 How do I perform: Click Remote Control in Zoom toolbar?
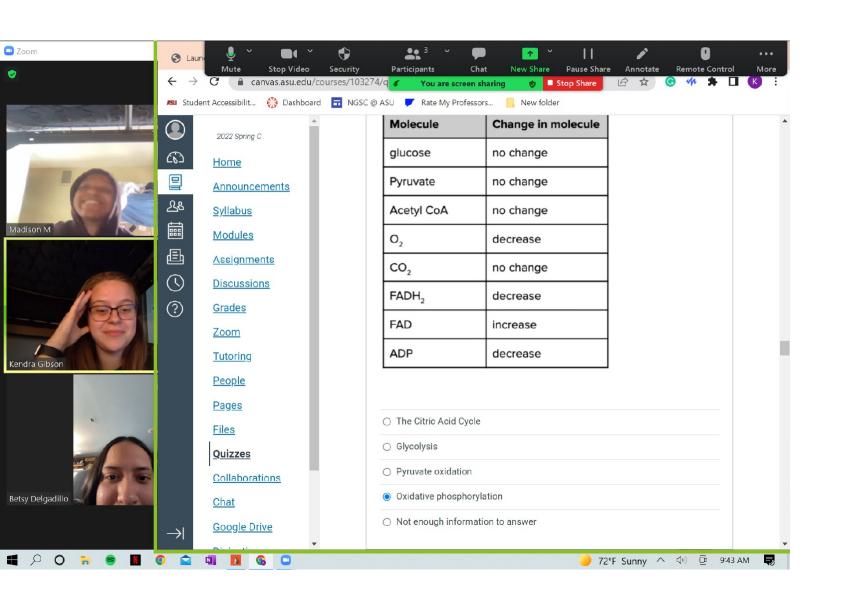click(705, 59)
